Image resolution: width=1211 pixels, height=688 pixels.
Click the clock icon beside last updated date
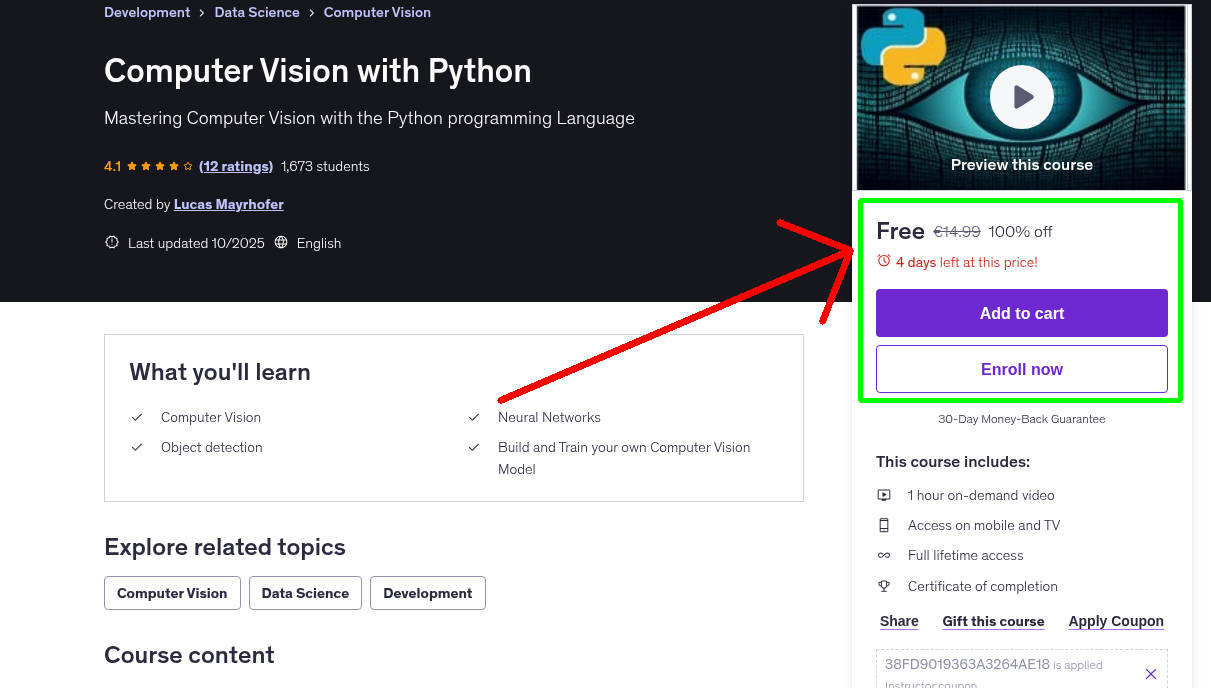(x=111, y=242)
